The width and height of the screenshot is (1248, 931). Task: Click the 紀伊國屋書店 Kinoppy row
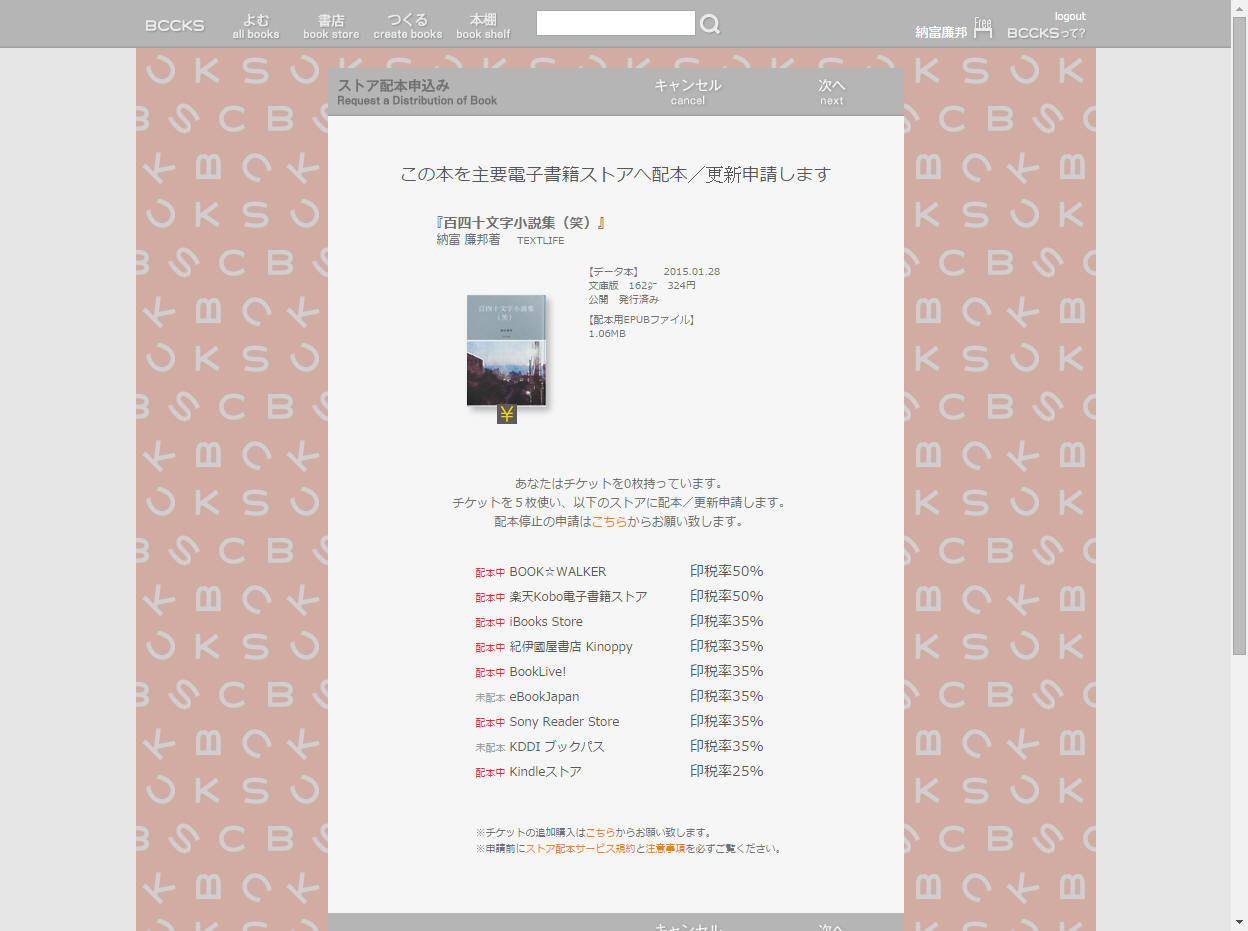pos(619,646)
